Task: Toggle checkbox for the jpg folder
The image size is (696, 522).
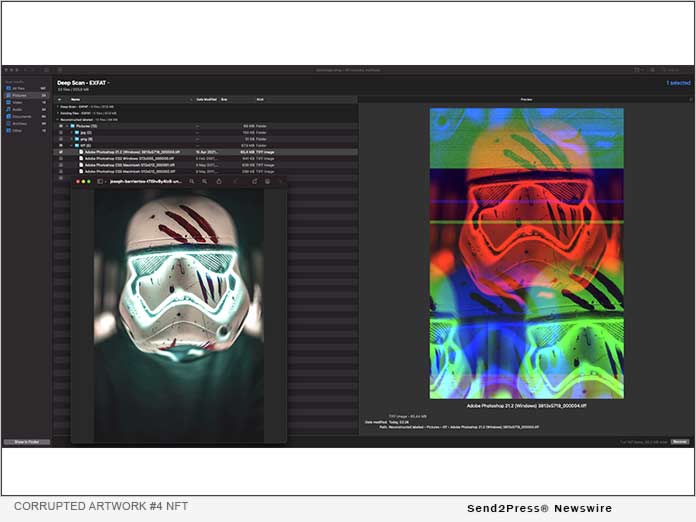Action: click(60, 133)
